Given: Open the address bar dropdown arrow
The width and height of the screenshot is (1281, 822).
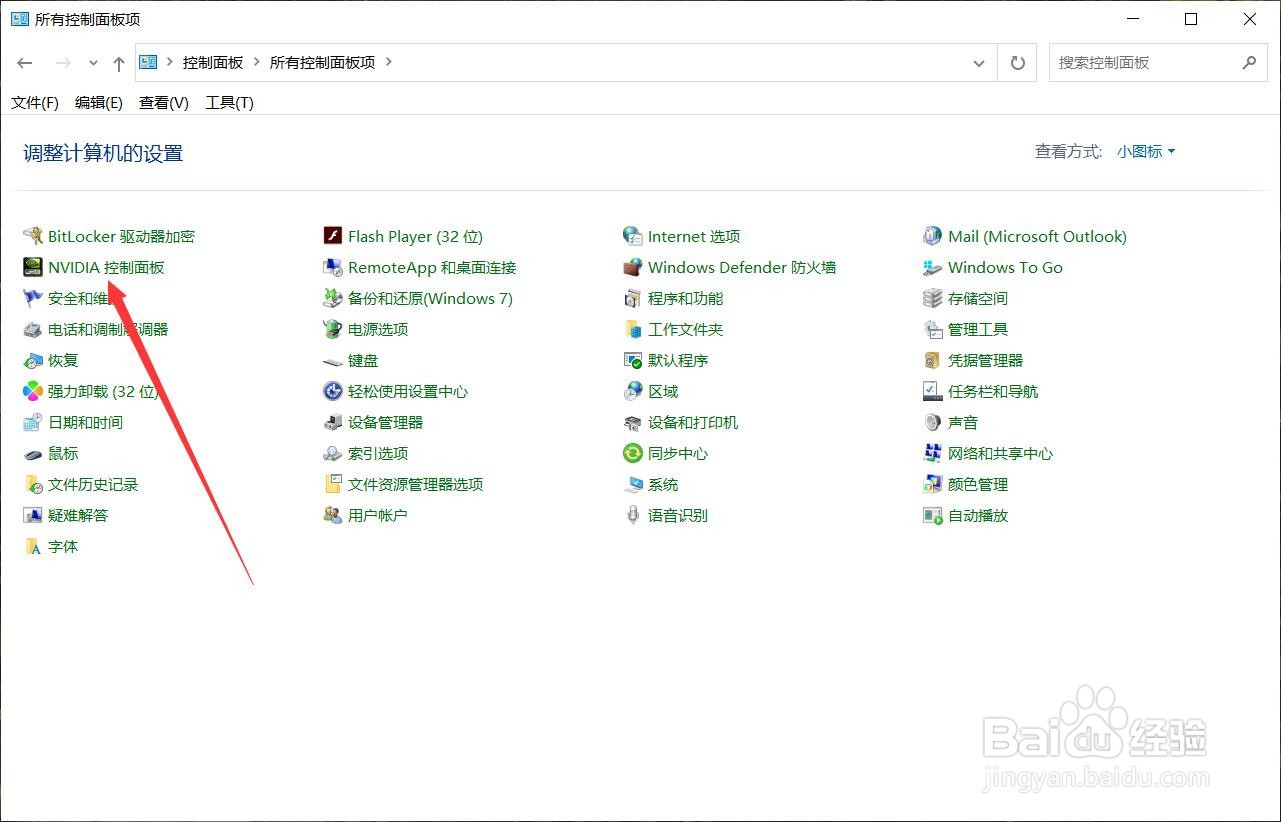Looking at the screenshot, I should (979, 62).
